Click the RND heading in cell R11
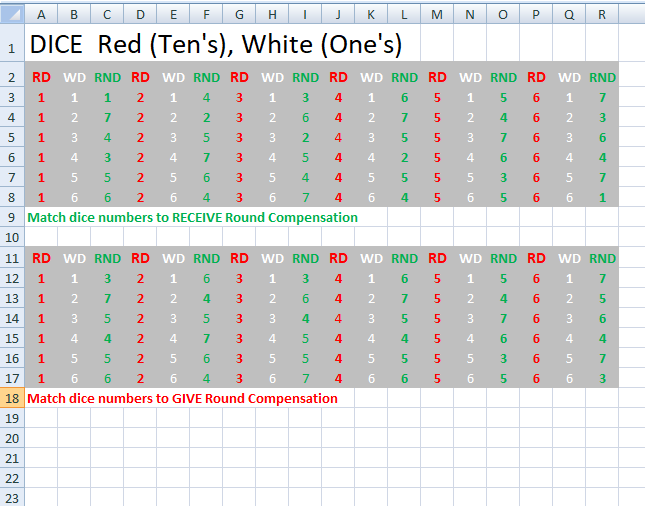Image resolution: width=645 pixels, height=506 pixels. [x=602, y=258]
